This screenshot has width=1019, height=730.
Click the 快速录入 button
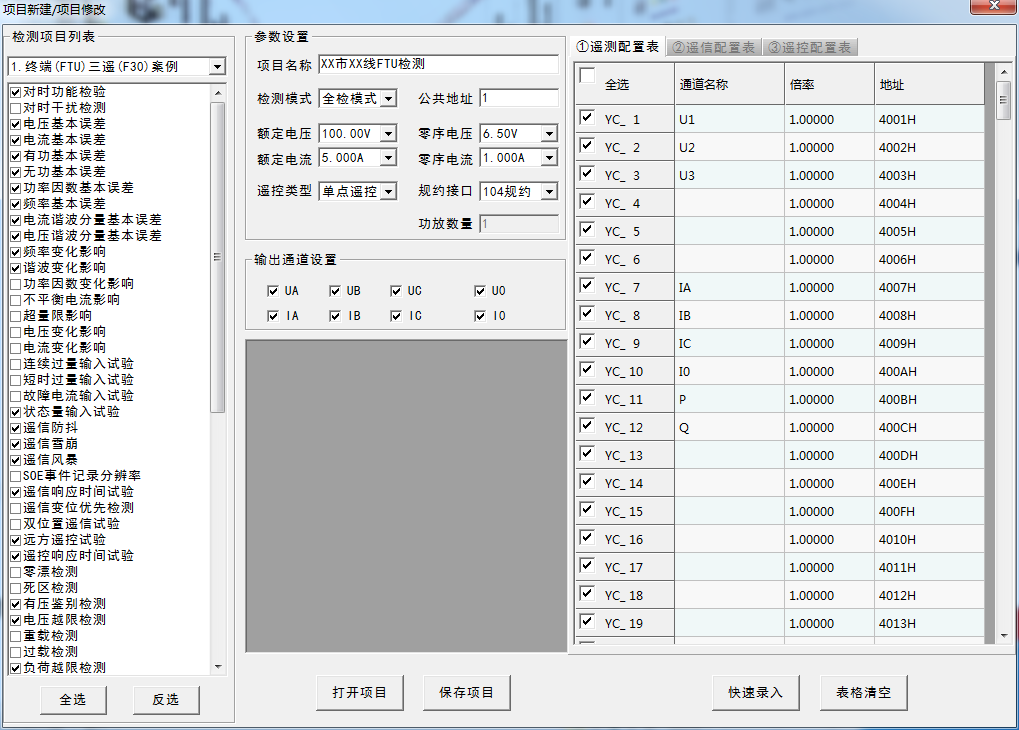pos(755,692)
